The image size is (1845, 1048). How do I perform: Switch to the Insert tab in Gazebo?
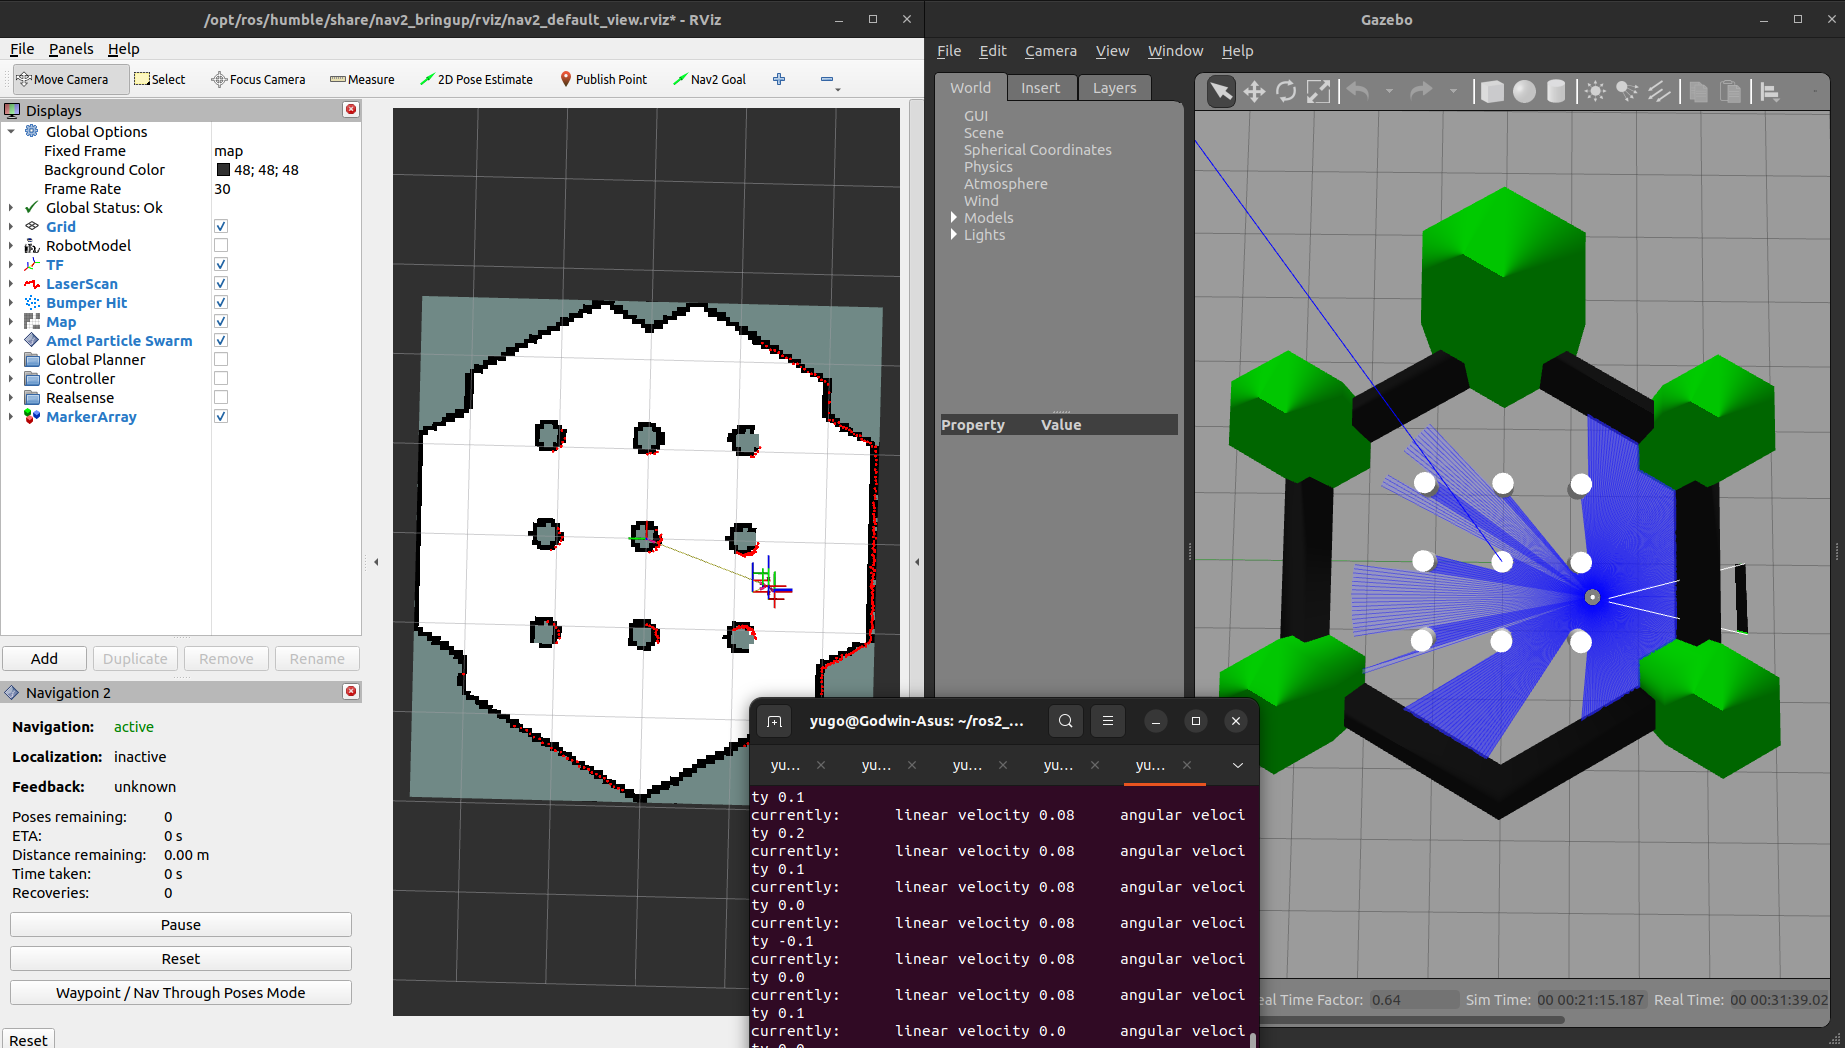coord(1040,88)
